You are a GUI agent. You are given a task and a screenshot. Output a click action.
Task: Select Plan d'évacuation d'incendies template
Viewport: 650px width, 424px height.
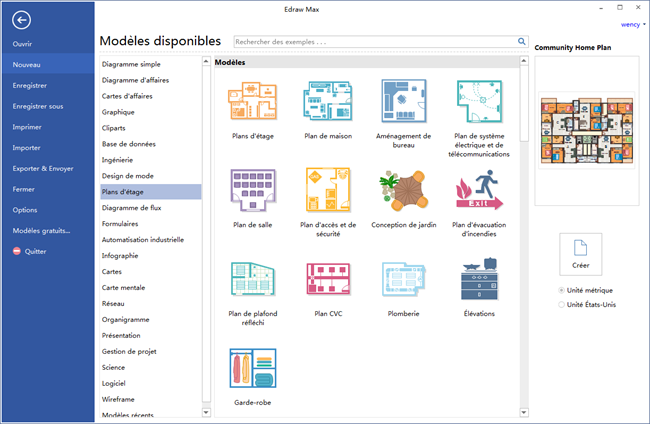click(x=479, y=190)
